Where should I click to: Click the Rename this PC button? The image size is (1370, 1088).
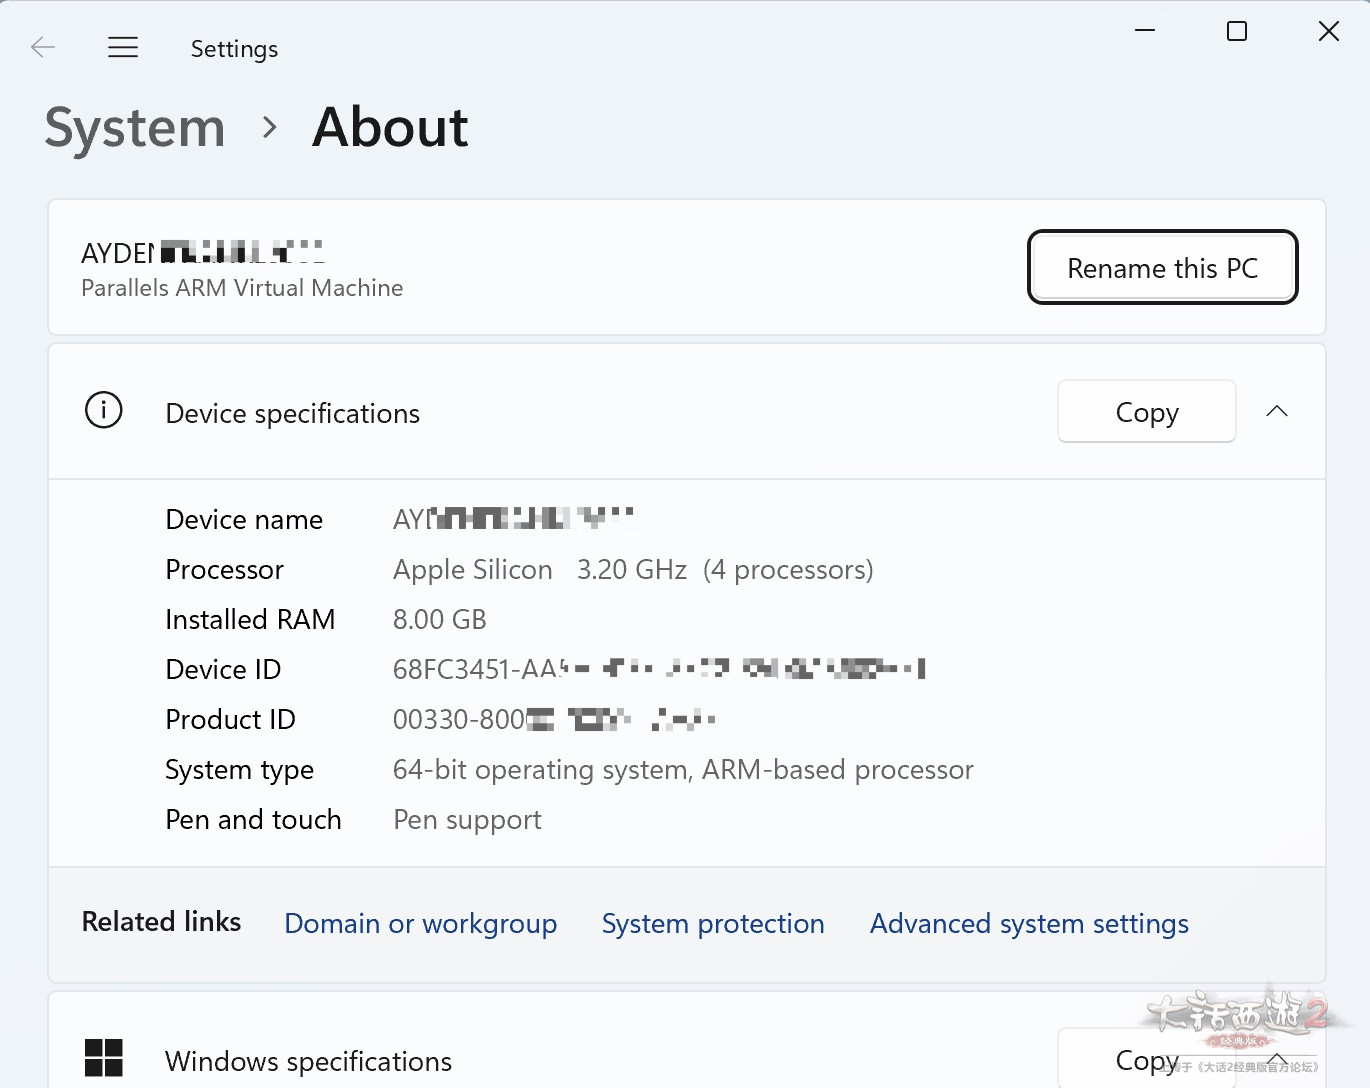[1163, 267]
